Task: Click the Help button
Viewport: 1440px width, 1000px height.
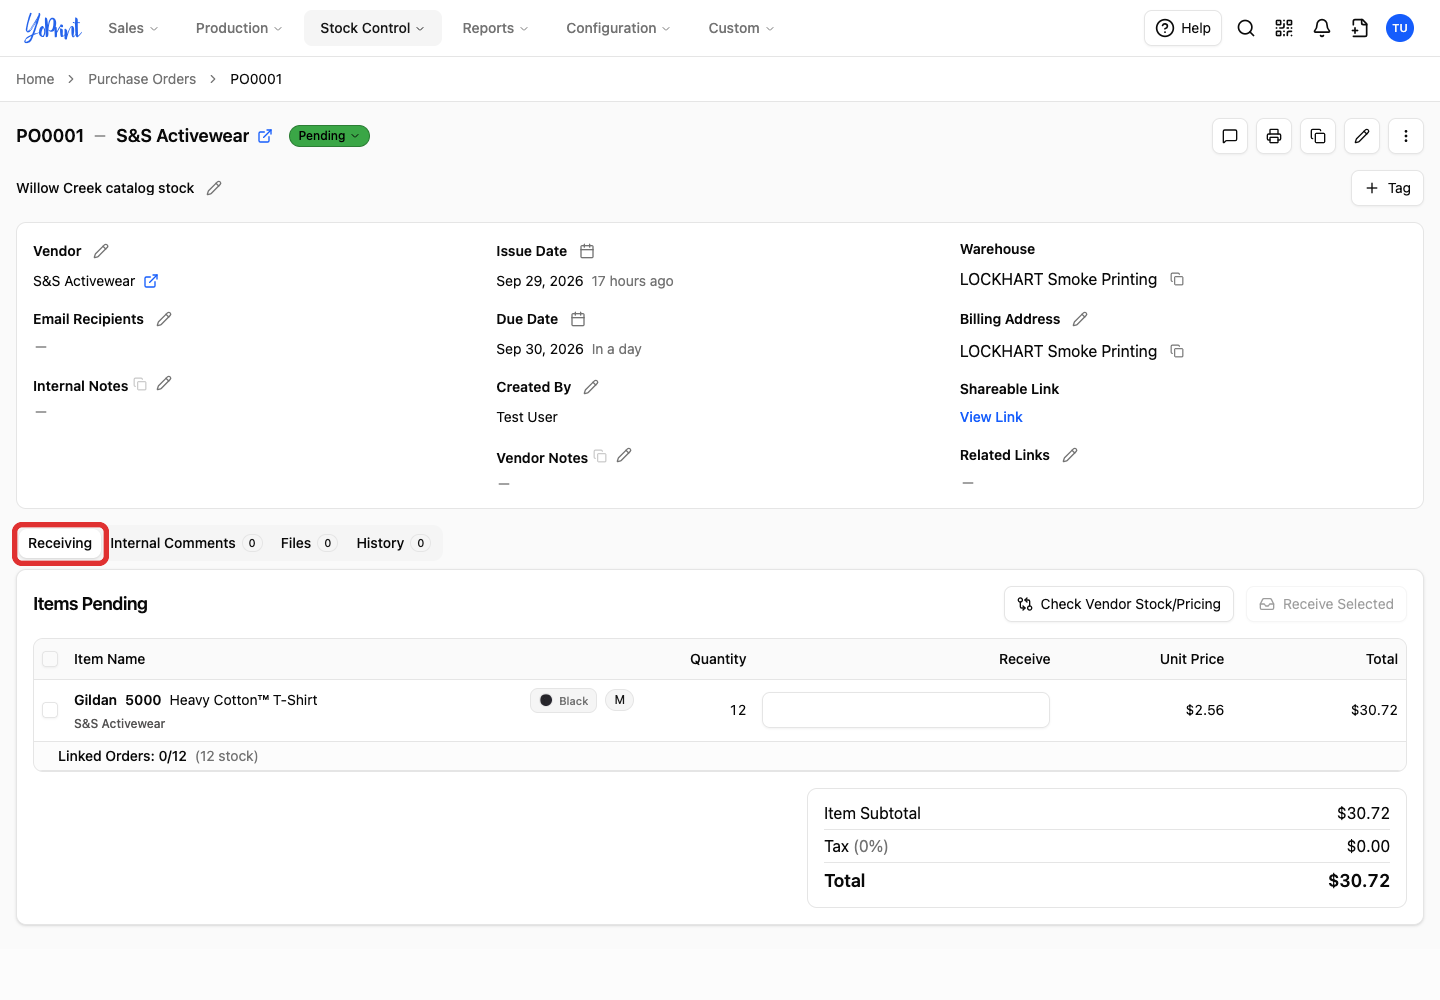Action: point(1183,28)
